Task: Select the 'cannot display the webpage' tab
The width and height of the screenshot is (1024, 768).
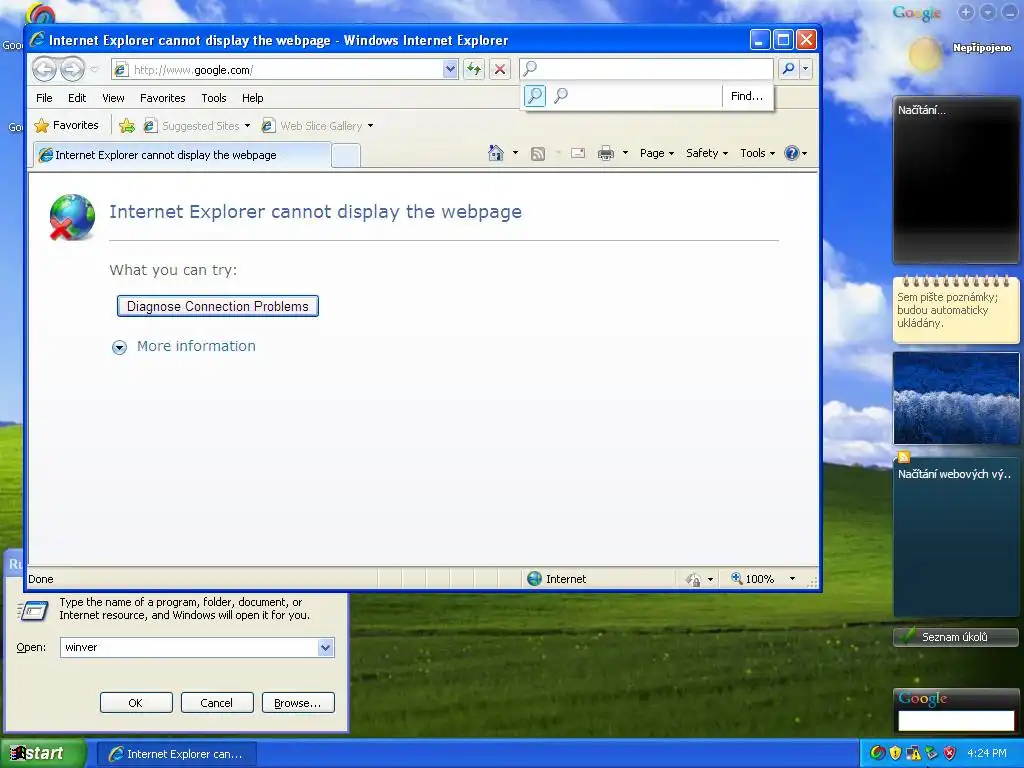Action: (182, 155)
